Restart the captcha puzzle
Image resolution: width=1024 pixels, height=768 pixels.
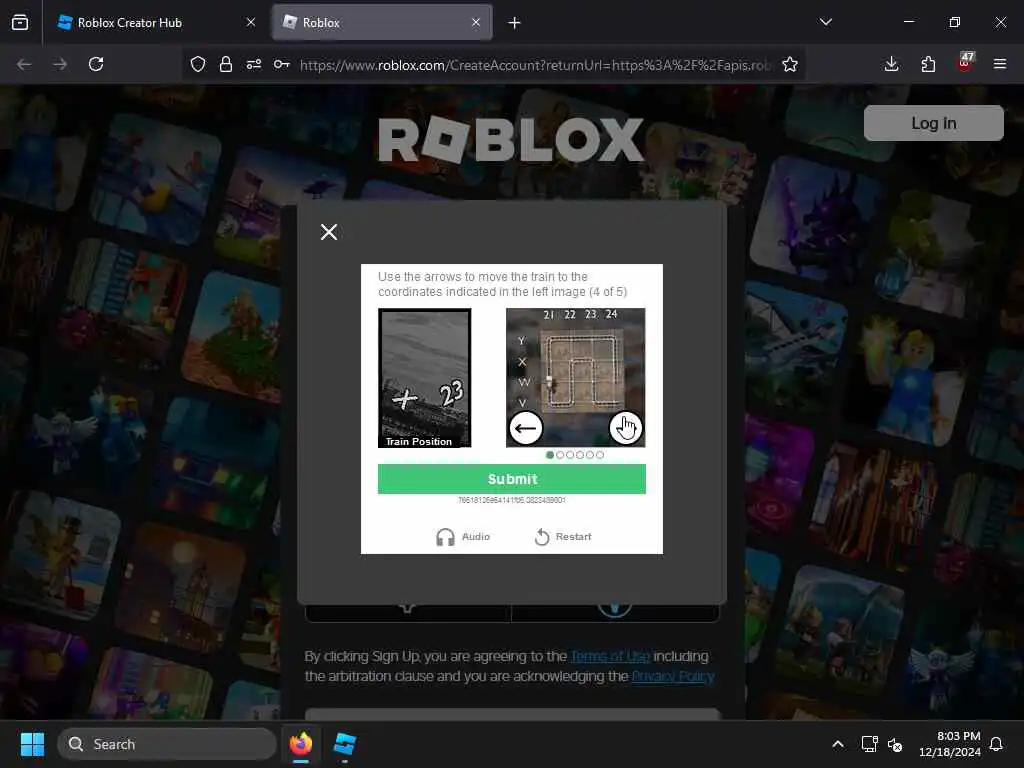tap(563, 537)
